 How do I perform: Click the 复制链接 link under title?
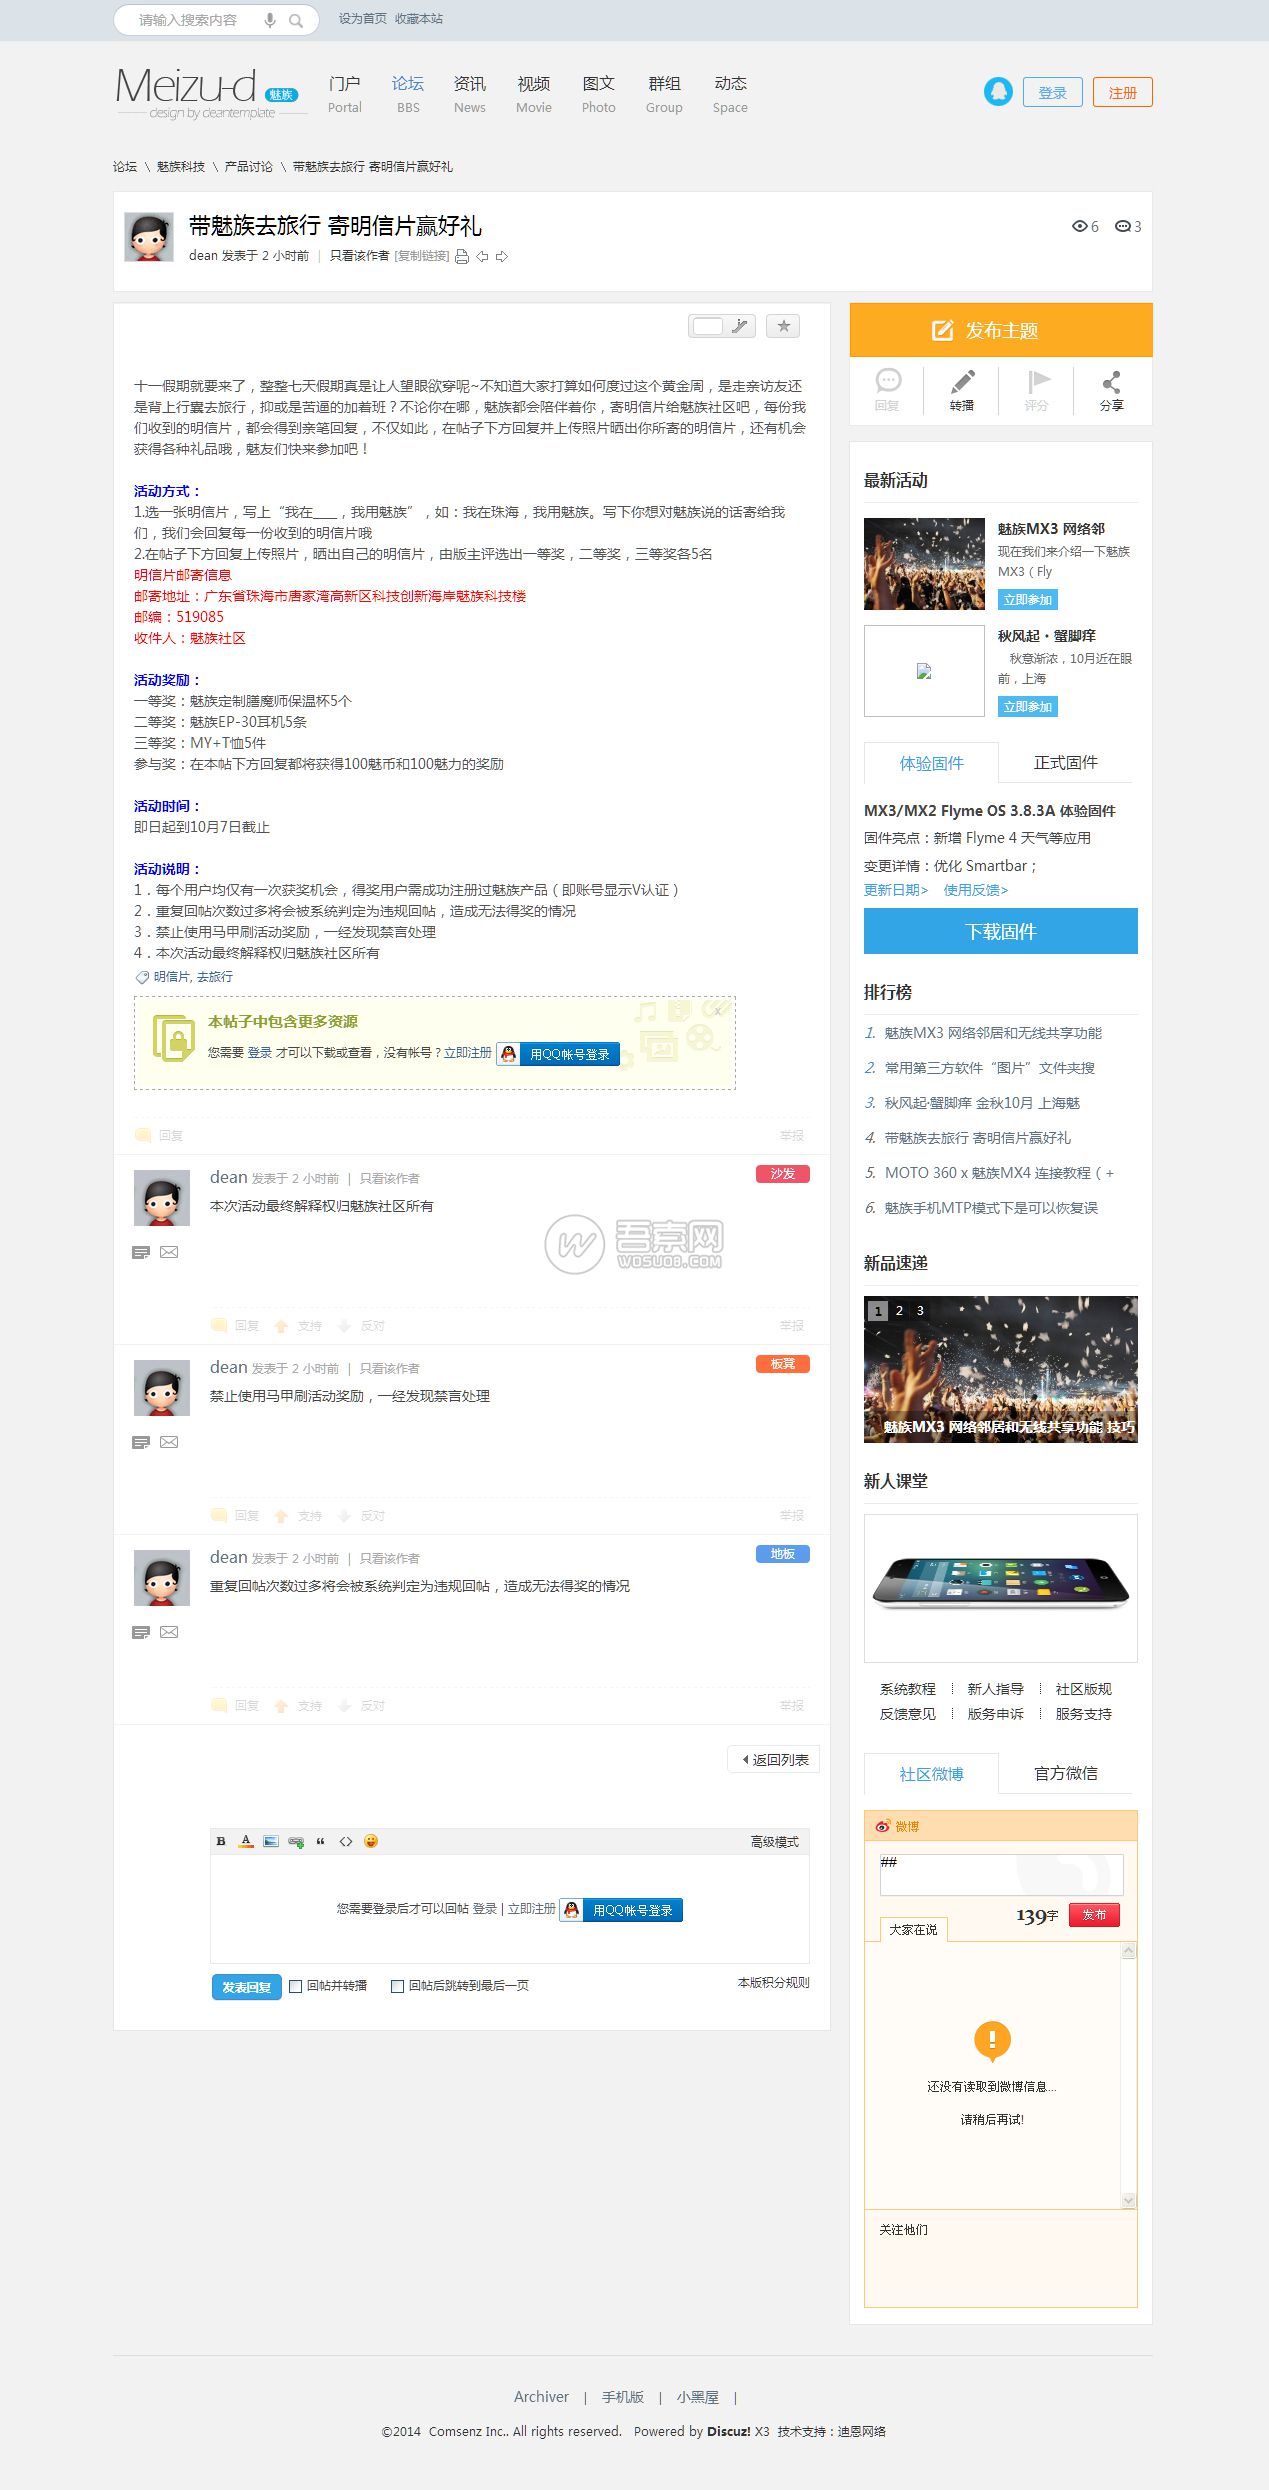(x=422, y=257)
